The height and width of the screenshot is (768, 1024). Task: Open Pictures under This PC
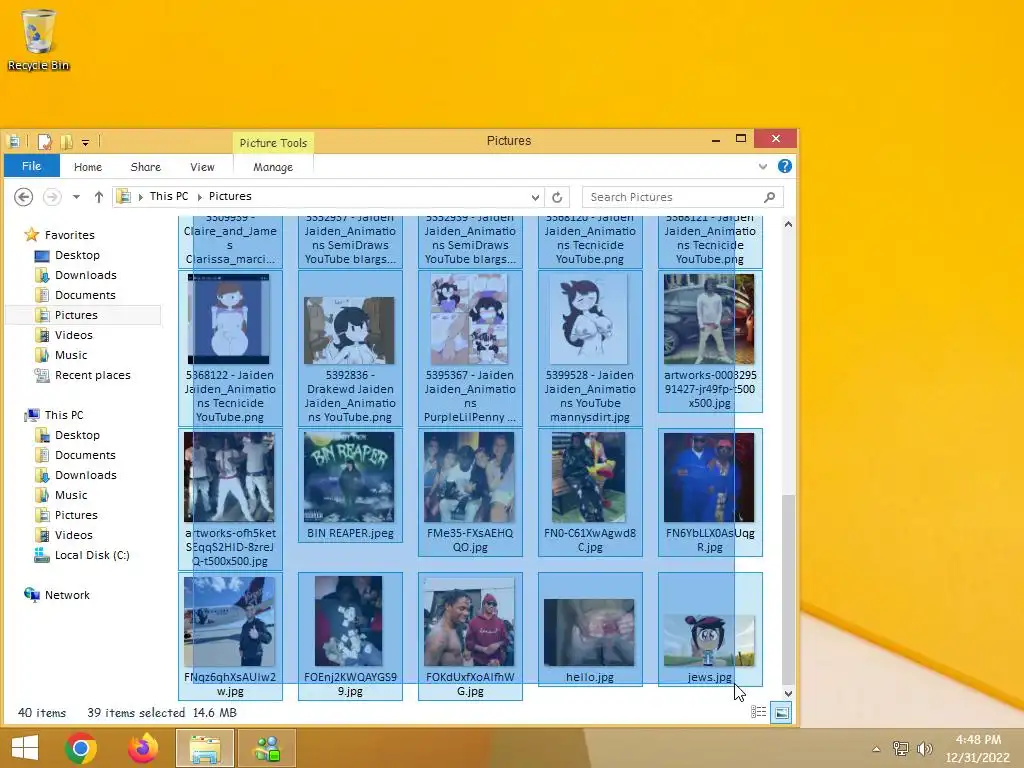click(x=76, y=515)
